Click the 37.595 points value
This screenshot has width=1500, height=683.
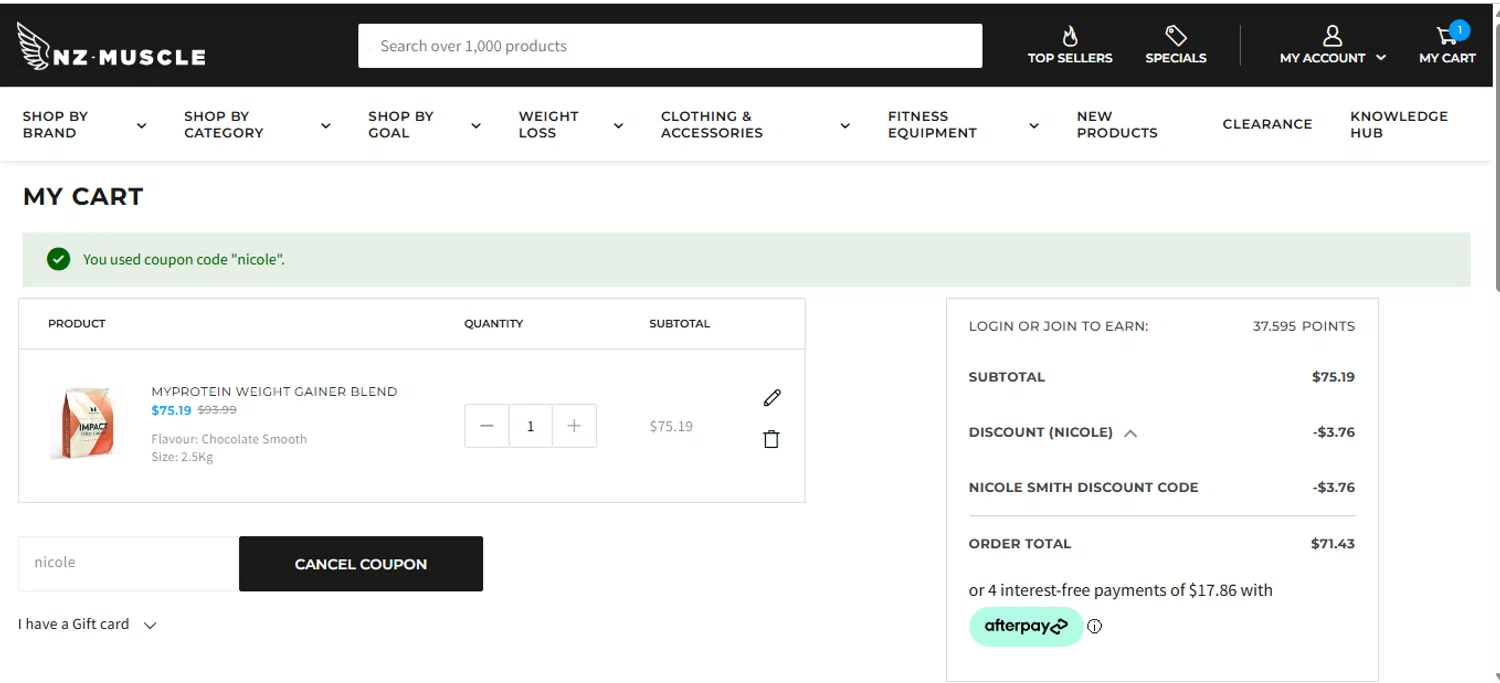pos(1304,326)
